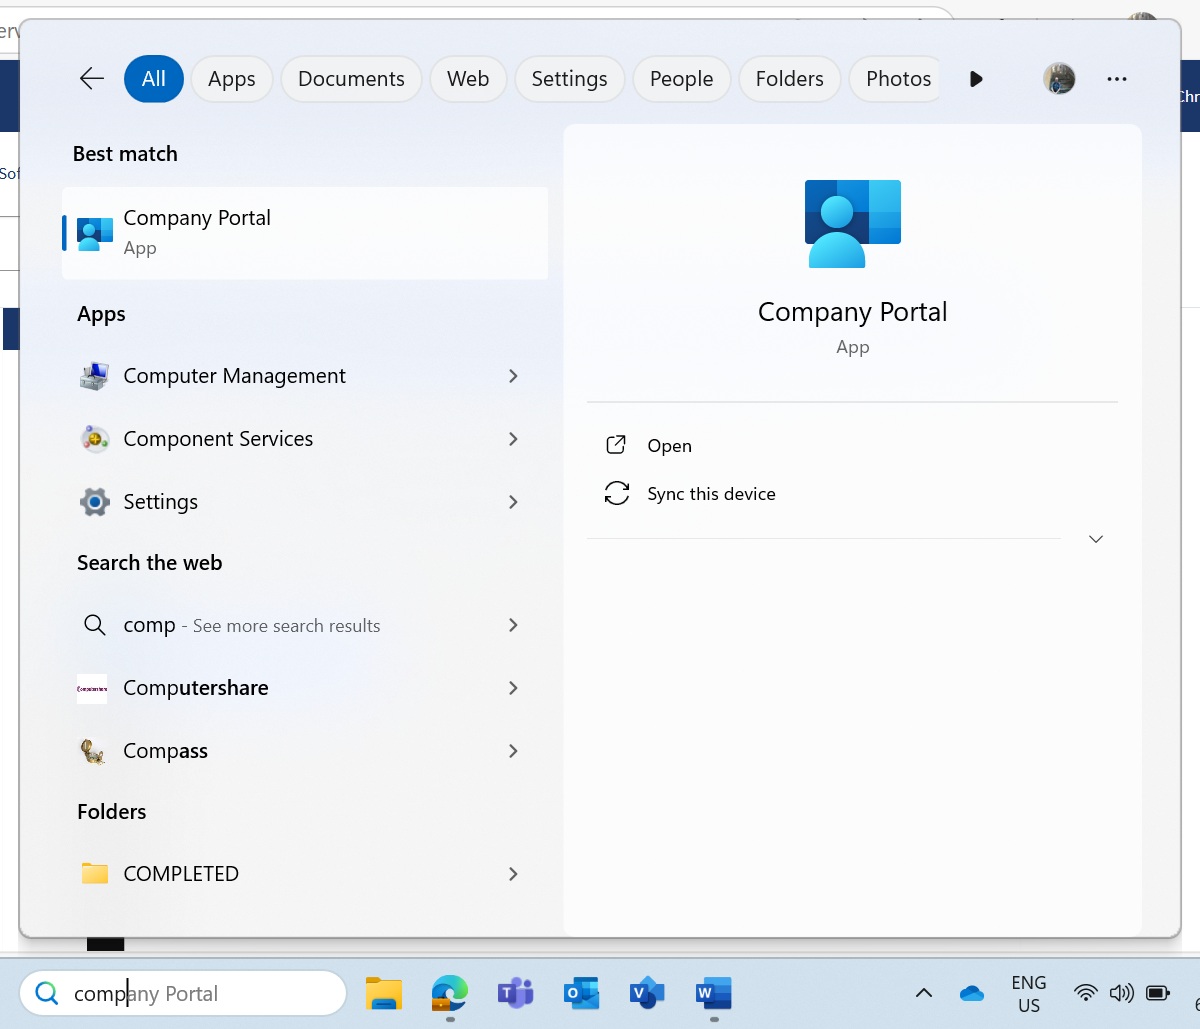Viewport: 1200px width, 1029px height.
Task: Click the Company Portal icon in Best match
Action: [95, 233]
